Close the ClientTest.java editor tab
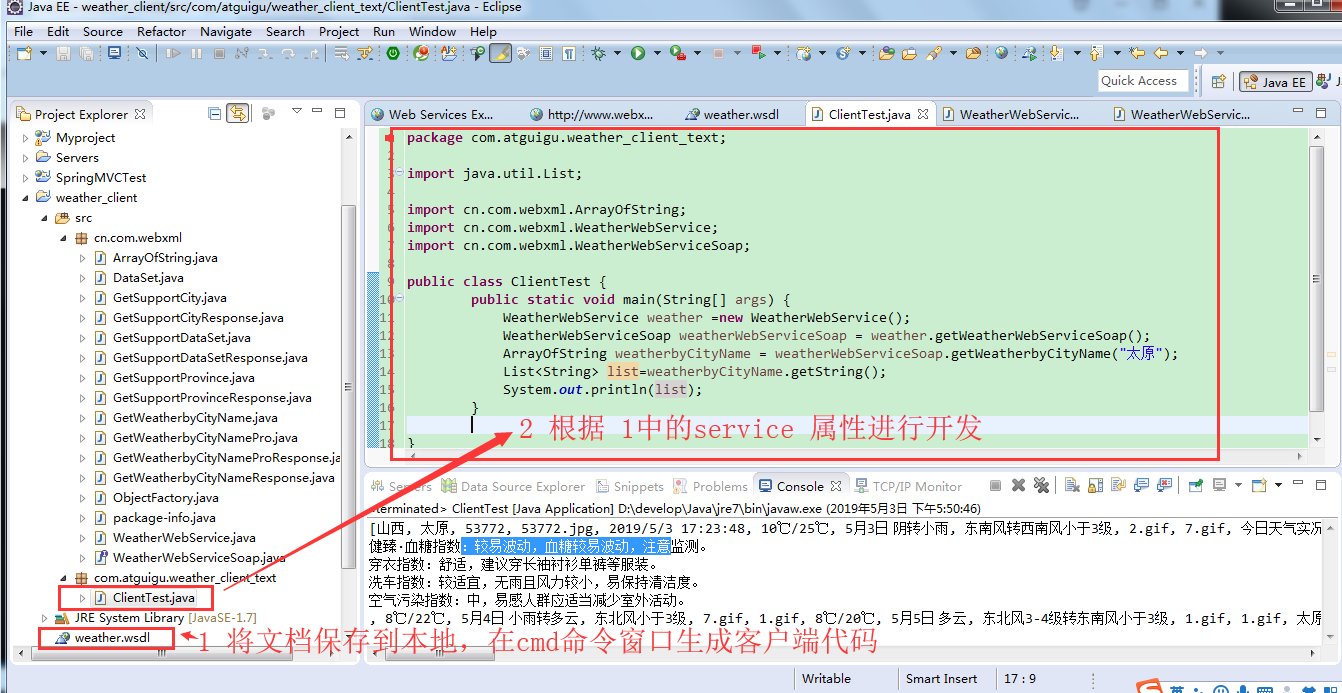Viewport: 1342px width, 693px height. click(923, 114)
